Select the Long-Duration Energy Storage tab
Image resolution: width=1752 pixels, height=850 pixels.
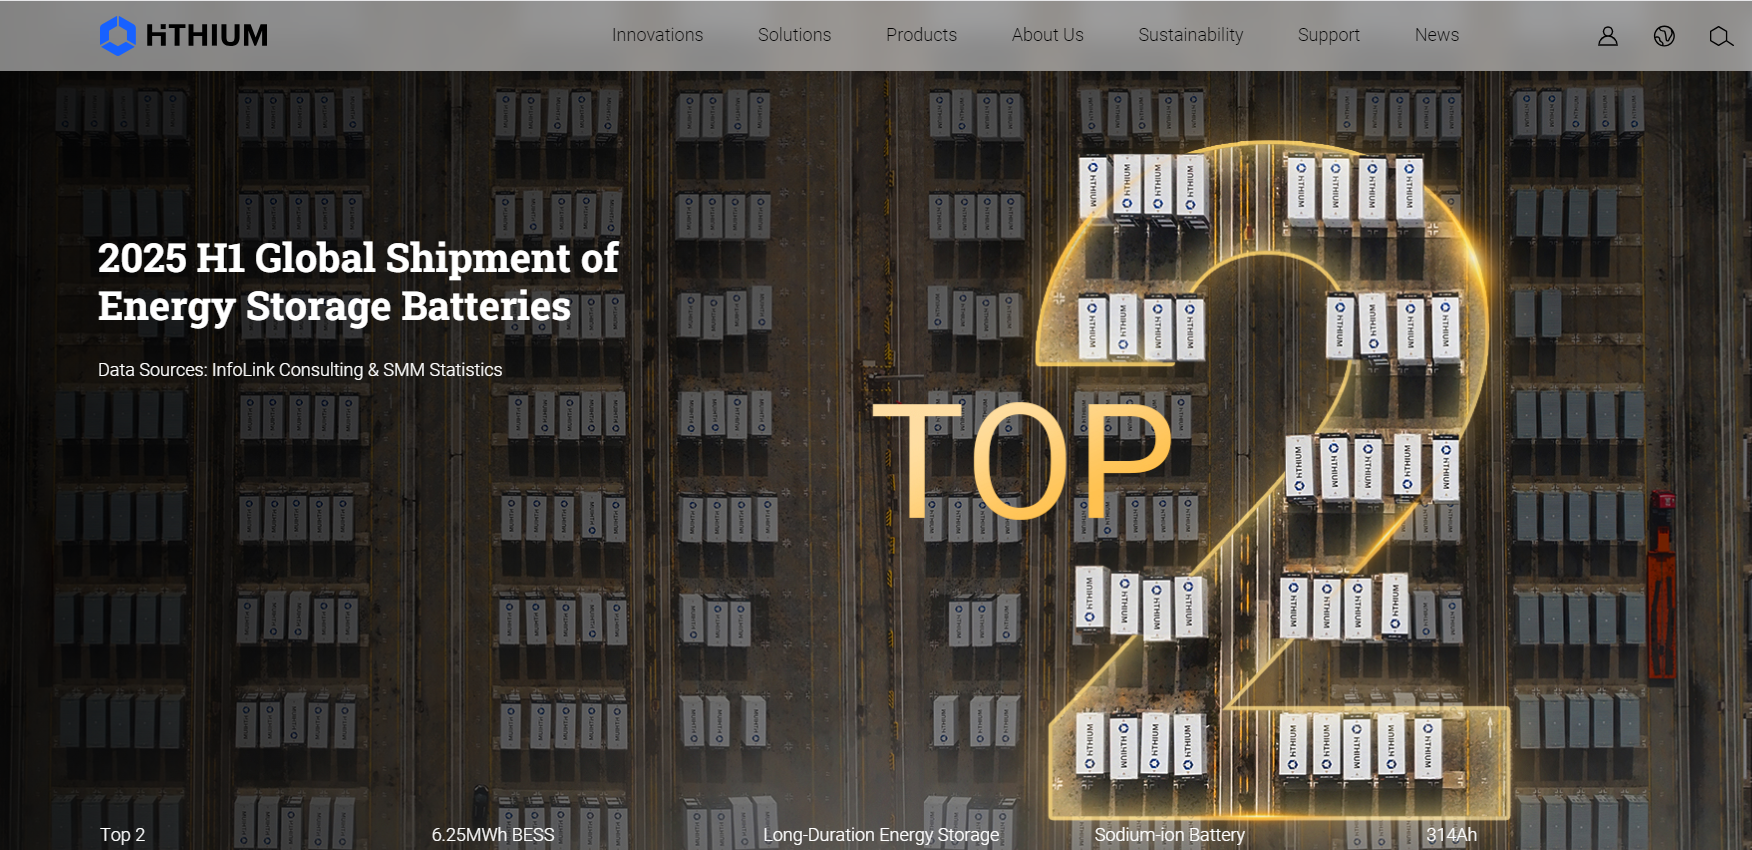click(881, 835)
